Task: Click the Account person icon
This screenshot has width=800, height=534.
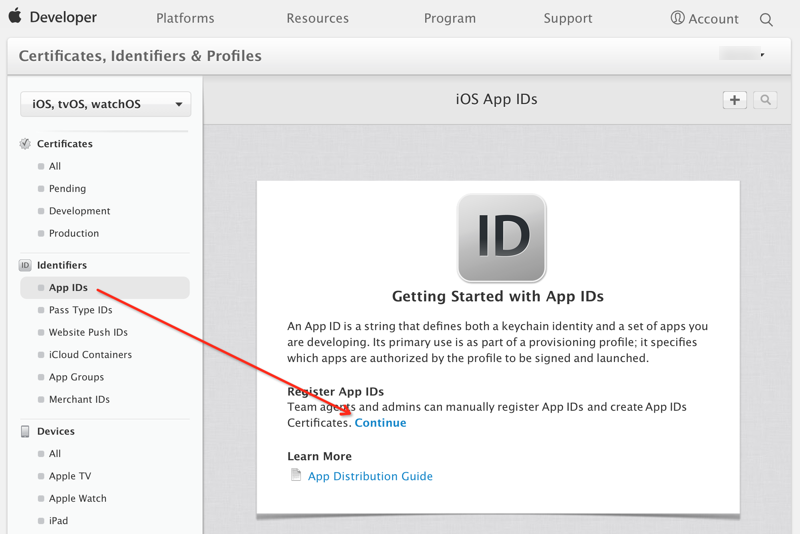Action: (x=678, y=18)
